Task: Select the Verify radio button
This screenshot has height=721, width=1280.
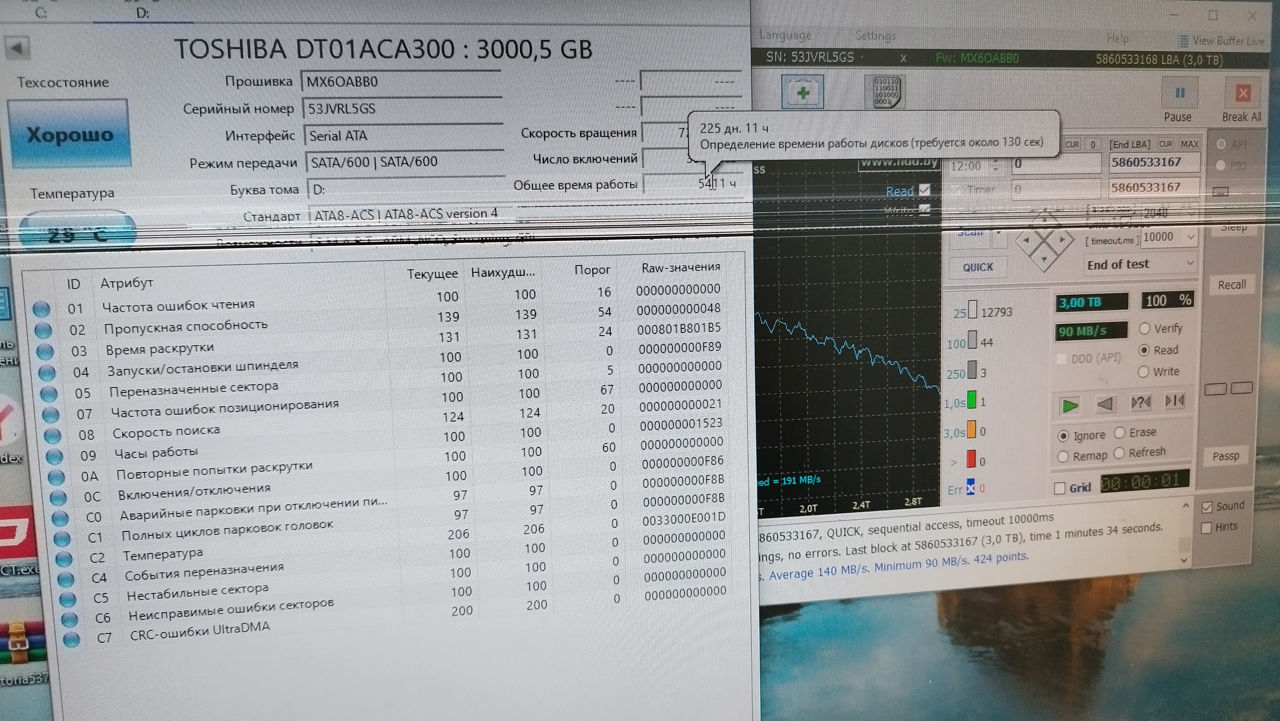Action: [1145, 328]
